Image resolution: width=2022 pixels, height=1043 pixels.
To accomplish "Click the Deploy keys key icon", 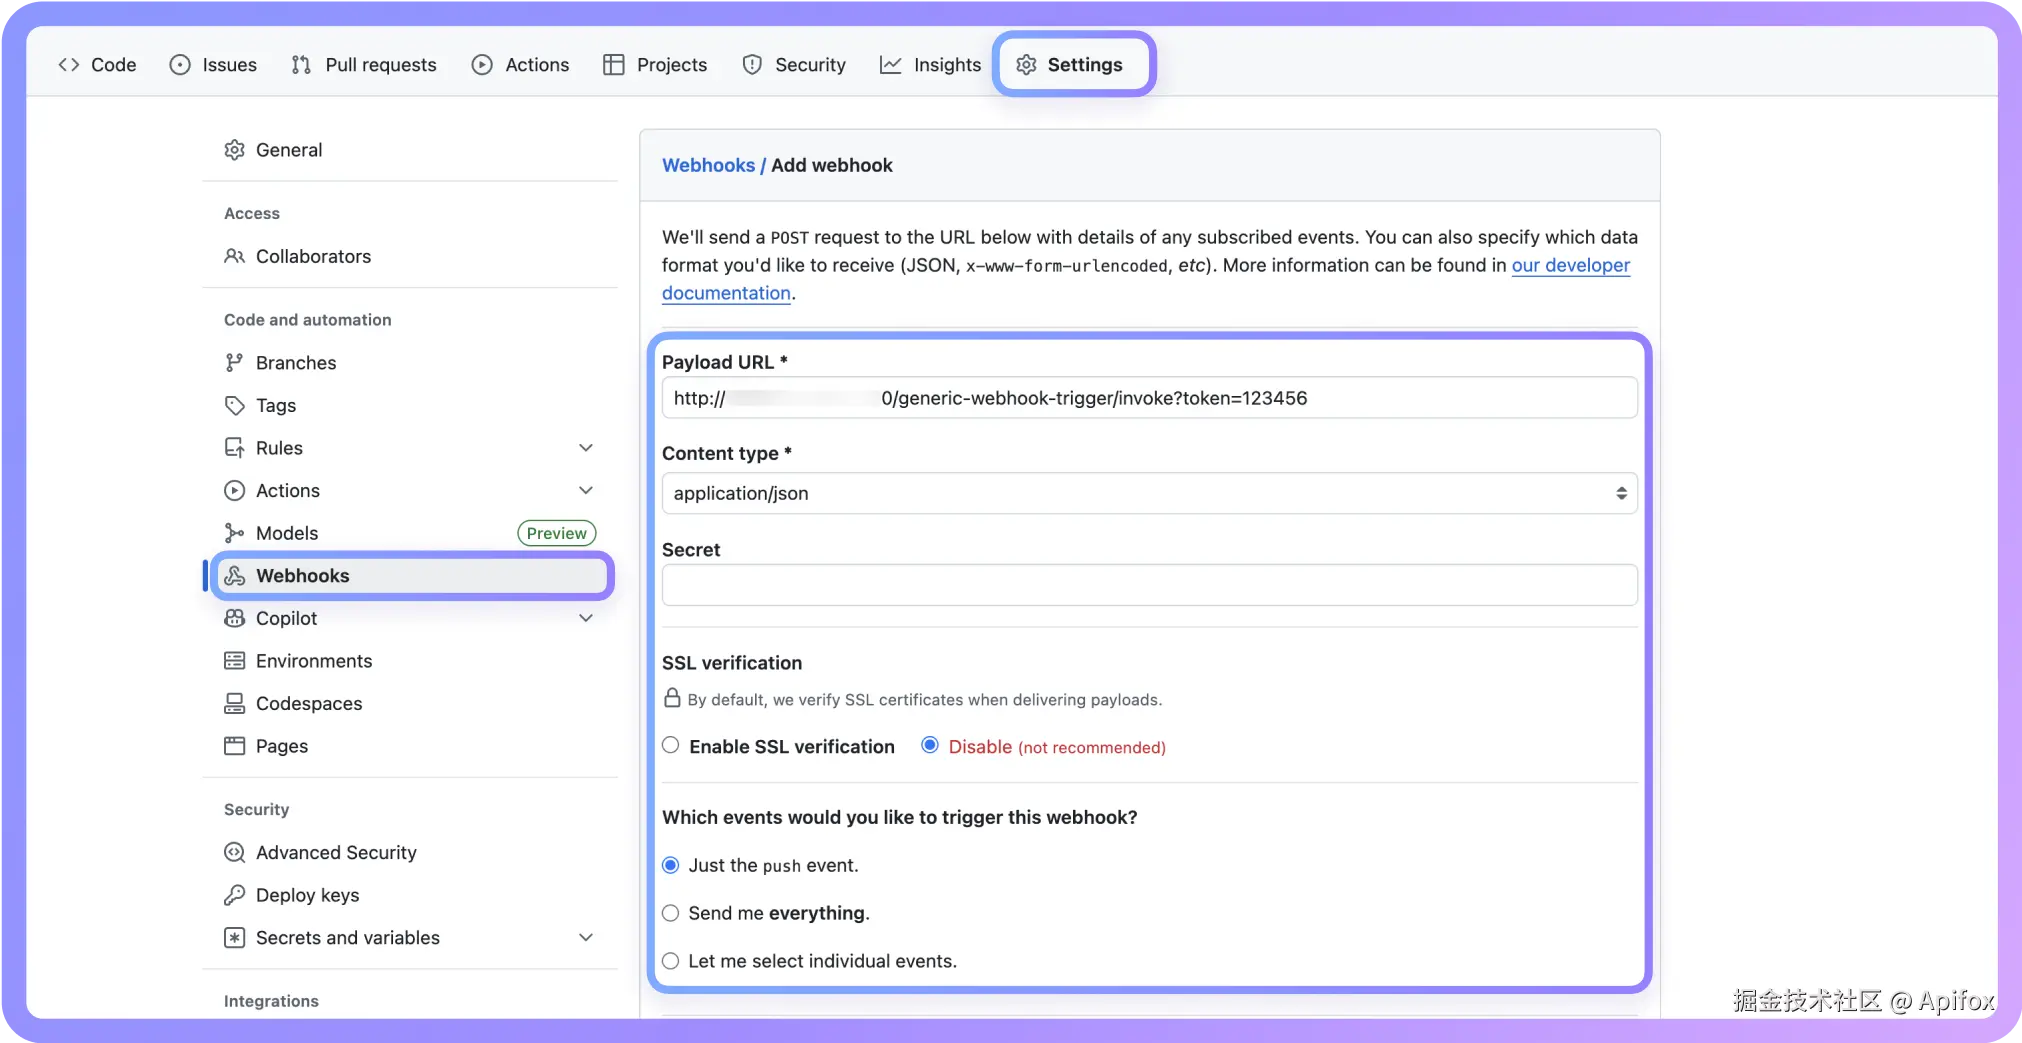I will tap(235, 895).
